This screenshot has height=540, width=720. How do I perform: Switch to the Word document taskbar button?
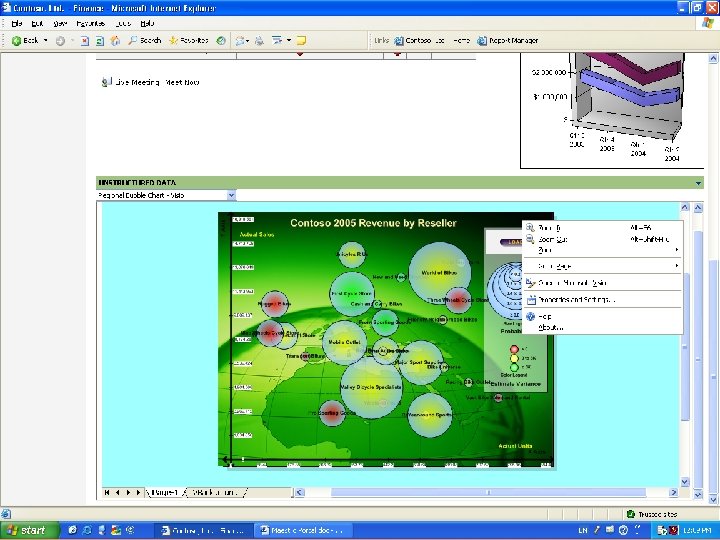point(303,531)
